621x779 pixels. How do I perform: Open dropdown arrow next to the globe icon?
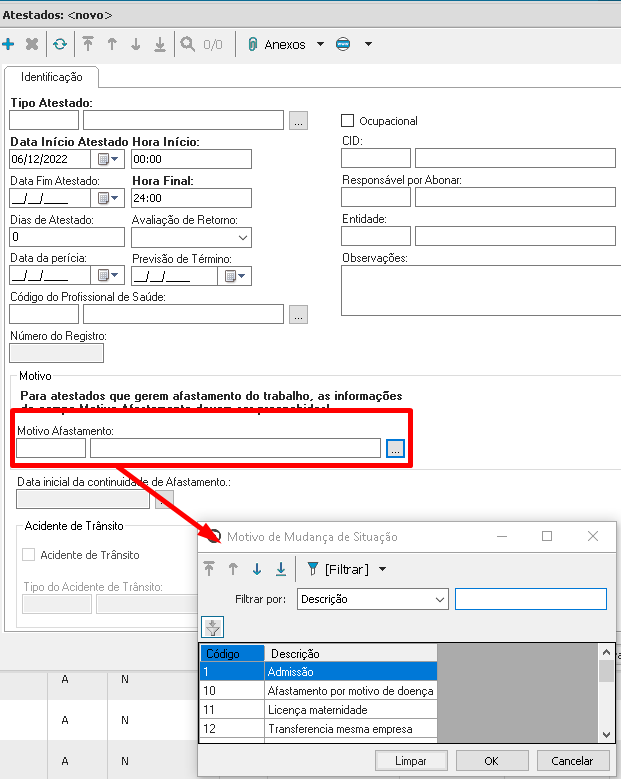click(x=368, y=44)
